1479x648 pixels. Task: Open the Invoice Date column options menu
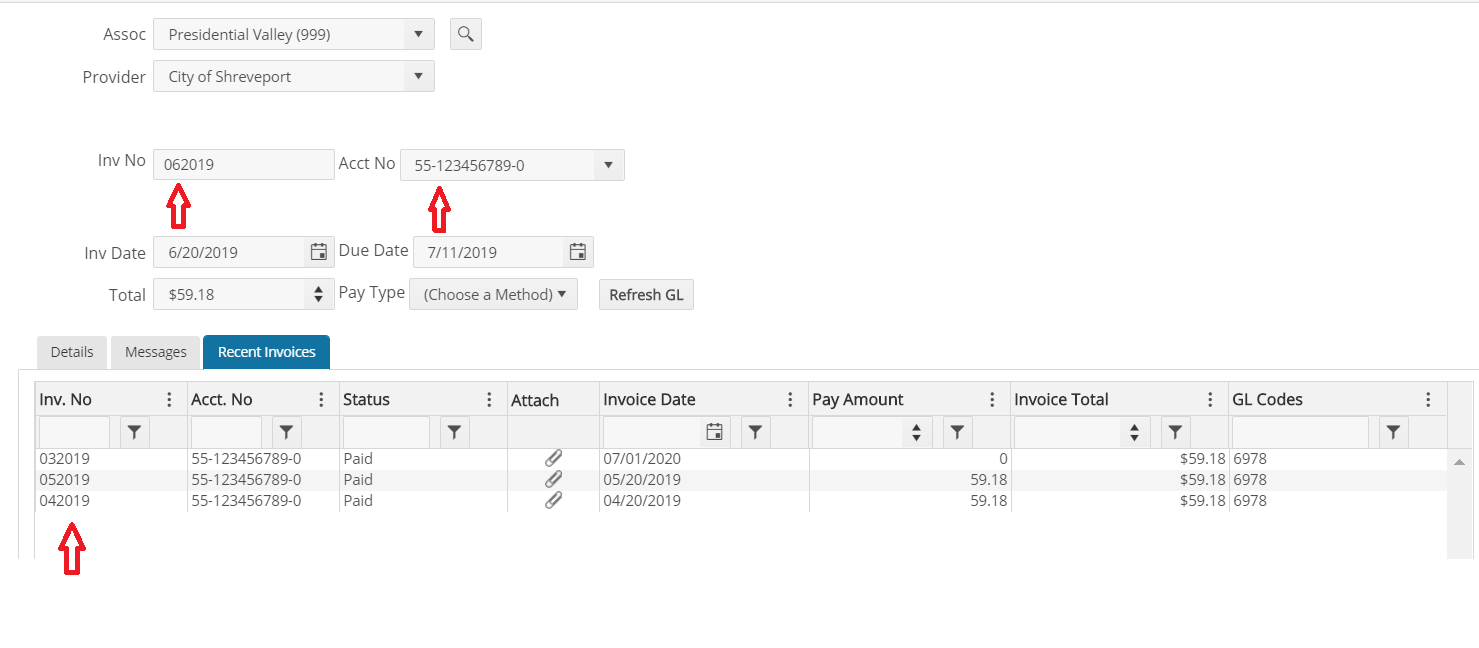[x=790, y=399]
